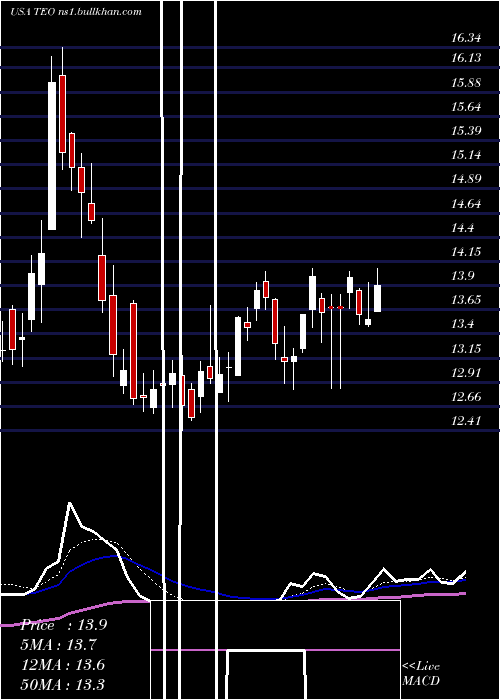Select the 13.65 price axis label
This screenshot has height=700, width=500.
tap(466, 300)
